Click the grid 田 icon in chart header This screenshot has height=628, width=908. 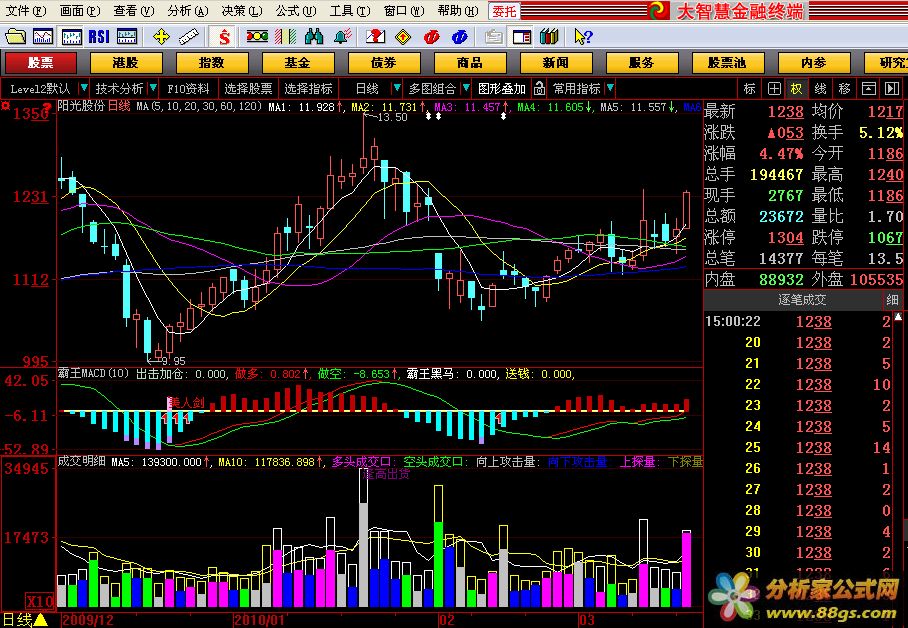(x=774, y=89)
